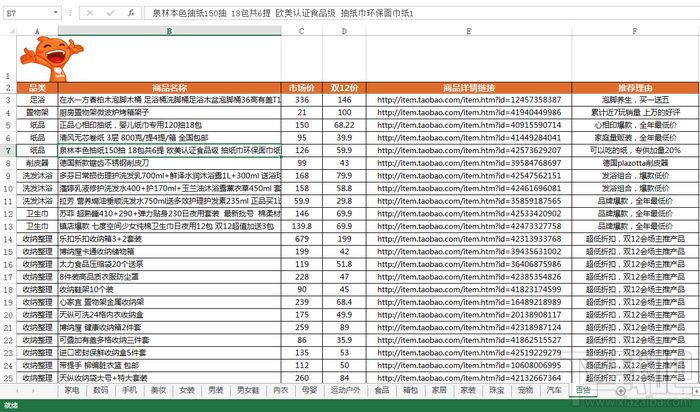Viewport: 700px width, 412px height.
Task: Switch to the 家电 sheet tab
Action: 72,390
